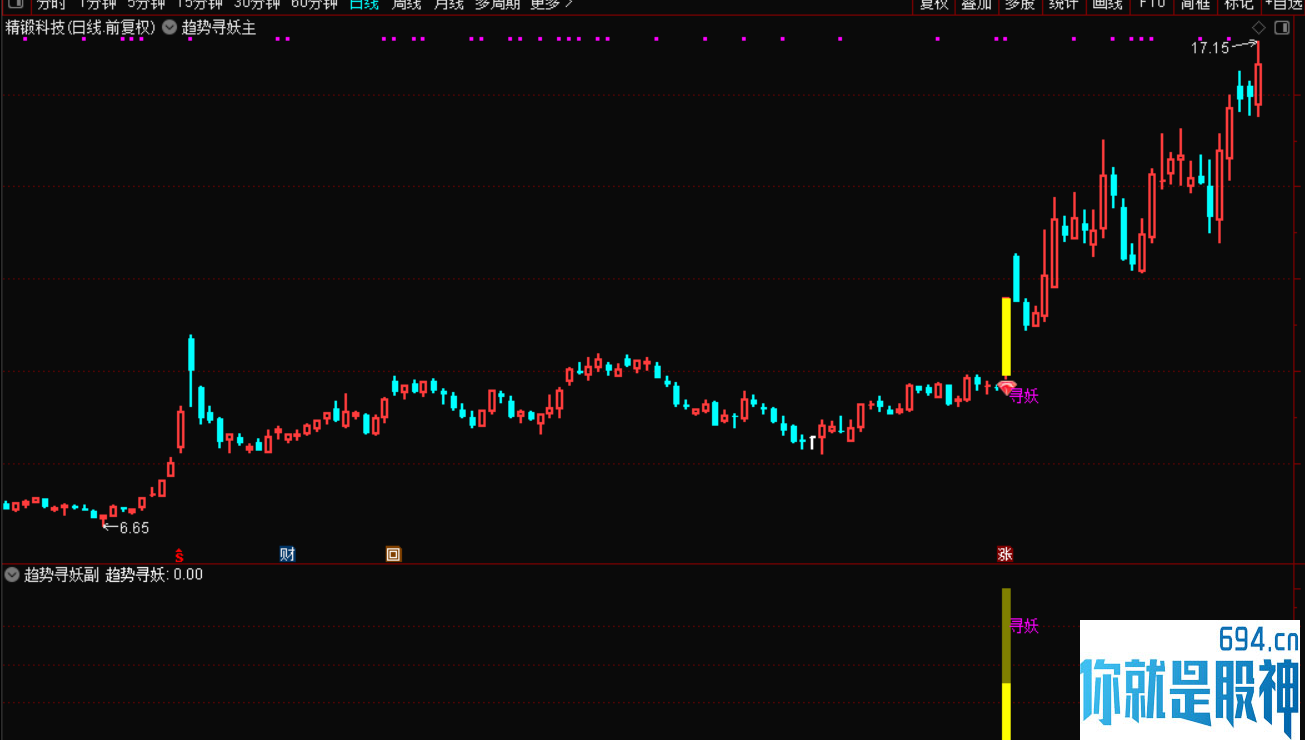Click the 趋势寻妖: 0.00 value label

point(154,574)
